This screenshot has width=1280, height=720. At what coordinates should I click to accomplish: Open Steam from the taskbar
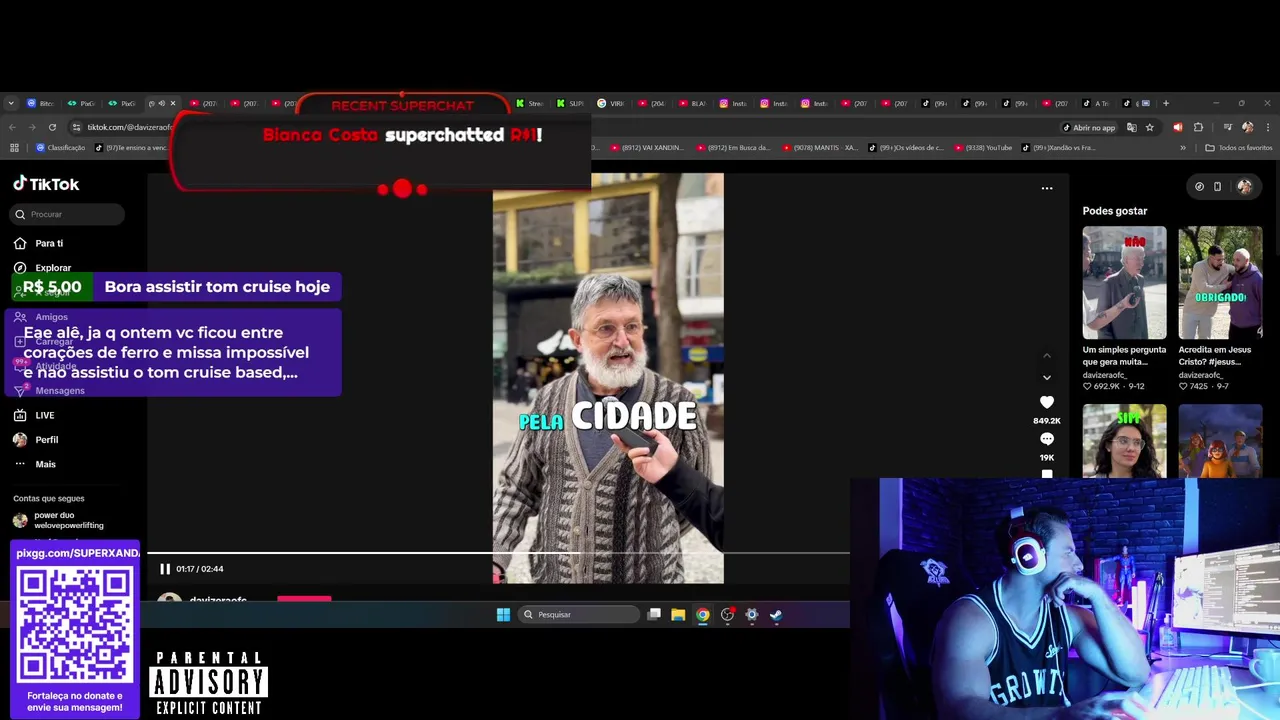[x=776, y=615]
